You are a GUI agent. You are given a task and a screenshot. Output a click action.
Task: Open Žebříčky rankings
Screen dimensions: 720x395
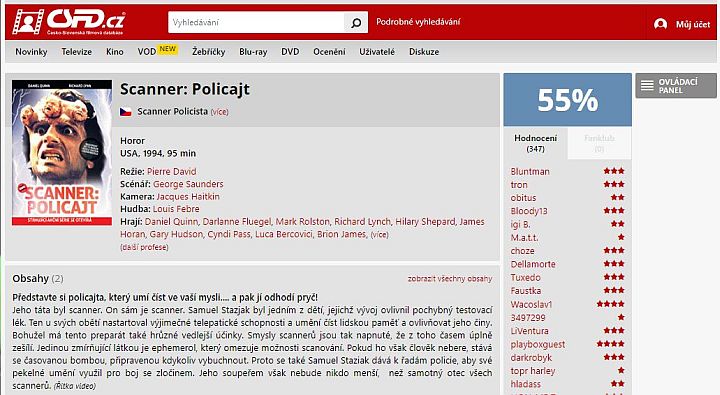tap(208, 52)
